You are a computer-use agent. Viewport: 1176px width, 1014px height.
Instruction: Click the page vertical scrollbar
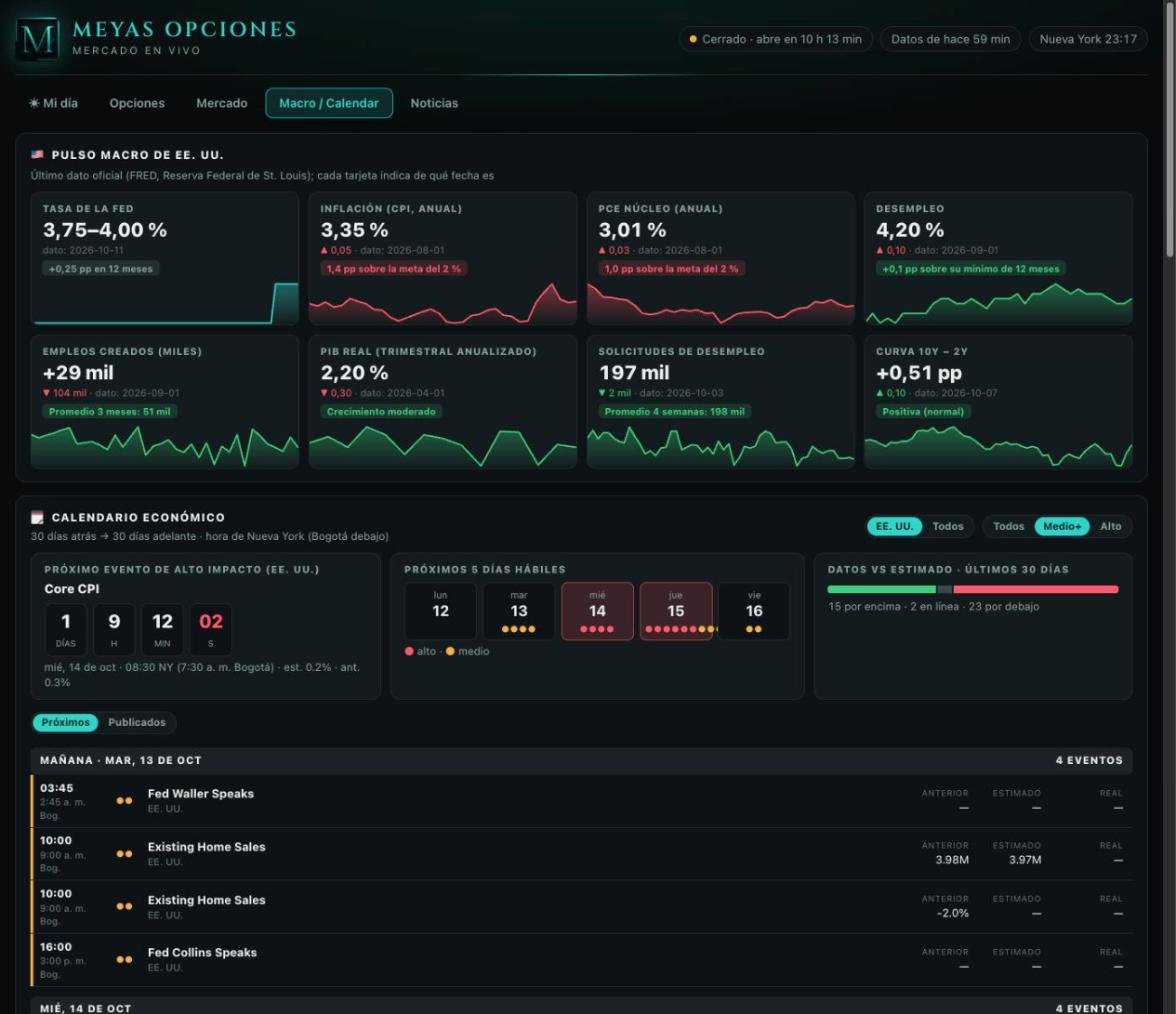(x=1170, y=129)
